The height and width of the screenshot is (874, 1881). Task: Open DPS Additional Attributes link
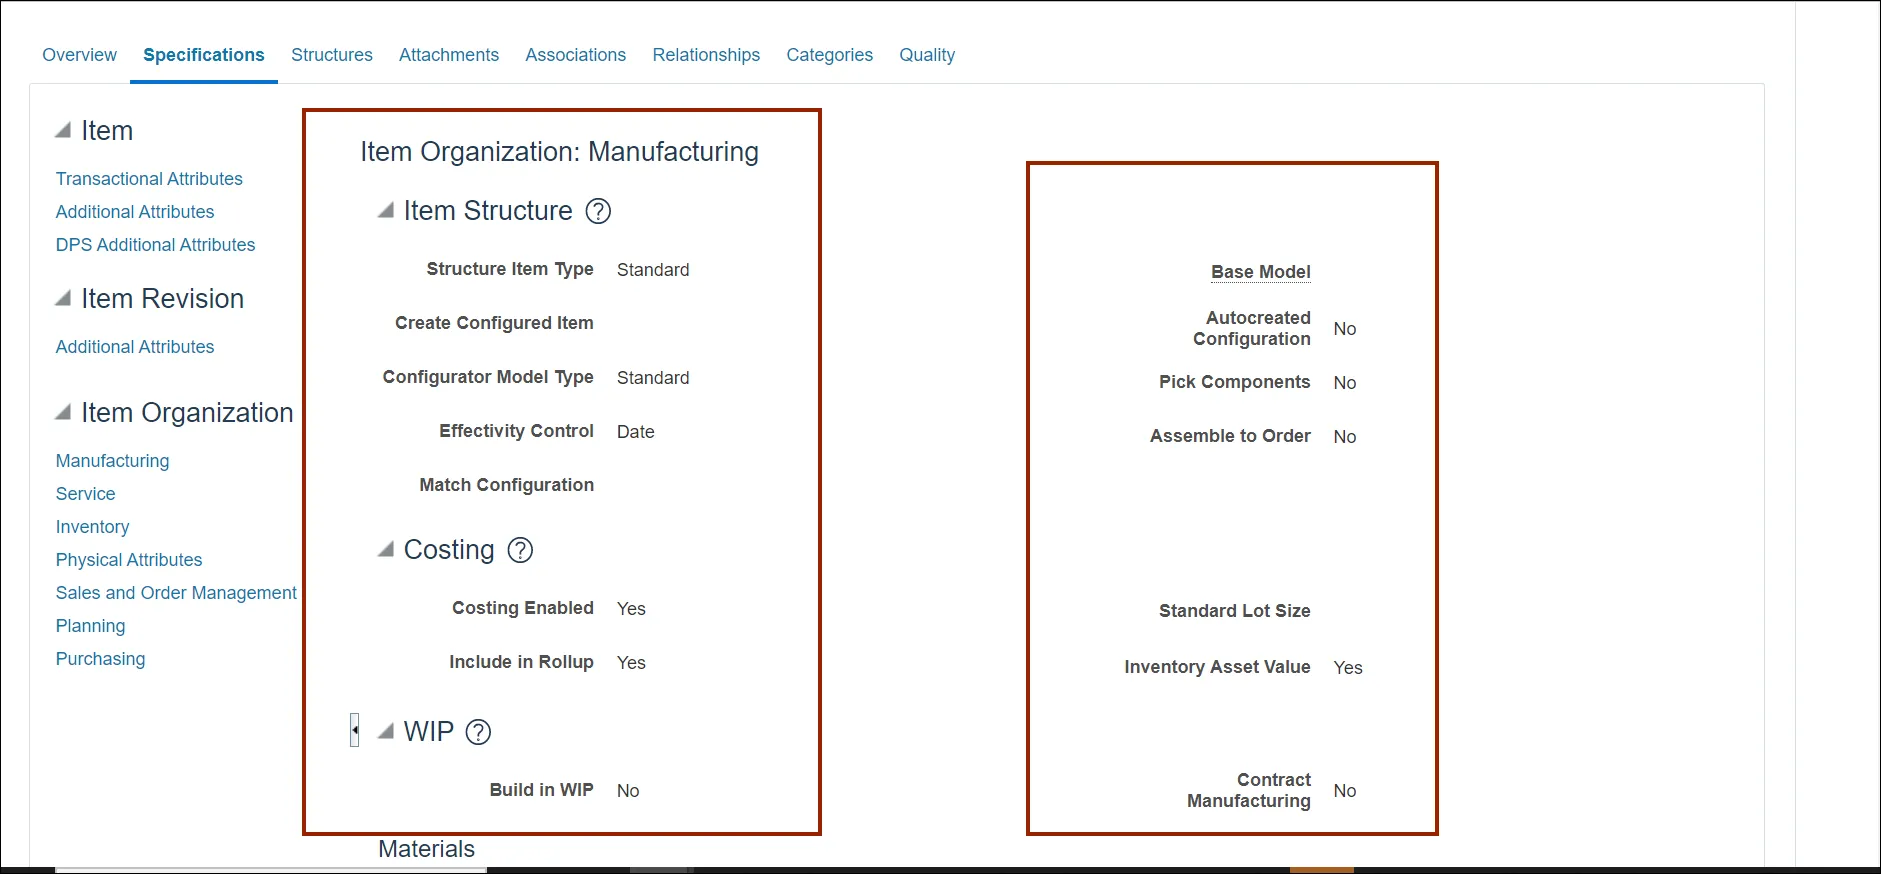(x=155, y=245)
